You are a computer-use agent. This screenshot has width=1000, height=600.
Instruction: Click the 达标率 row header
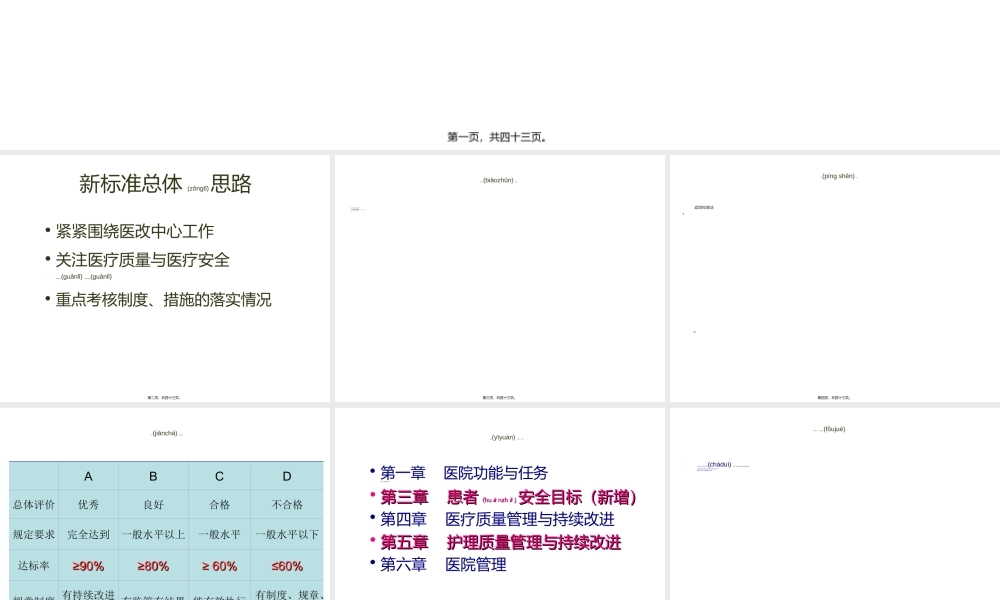[x=32, y=566]
